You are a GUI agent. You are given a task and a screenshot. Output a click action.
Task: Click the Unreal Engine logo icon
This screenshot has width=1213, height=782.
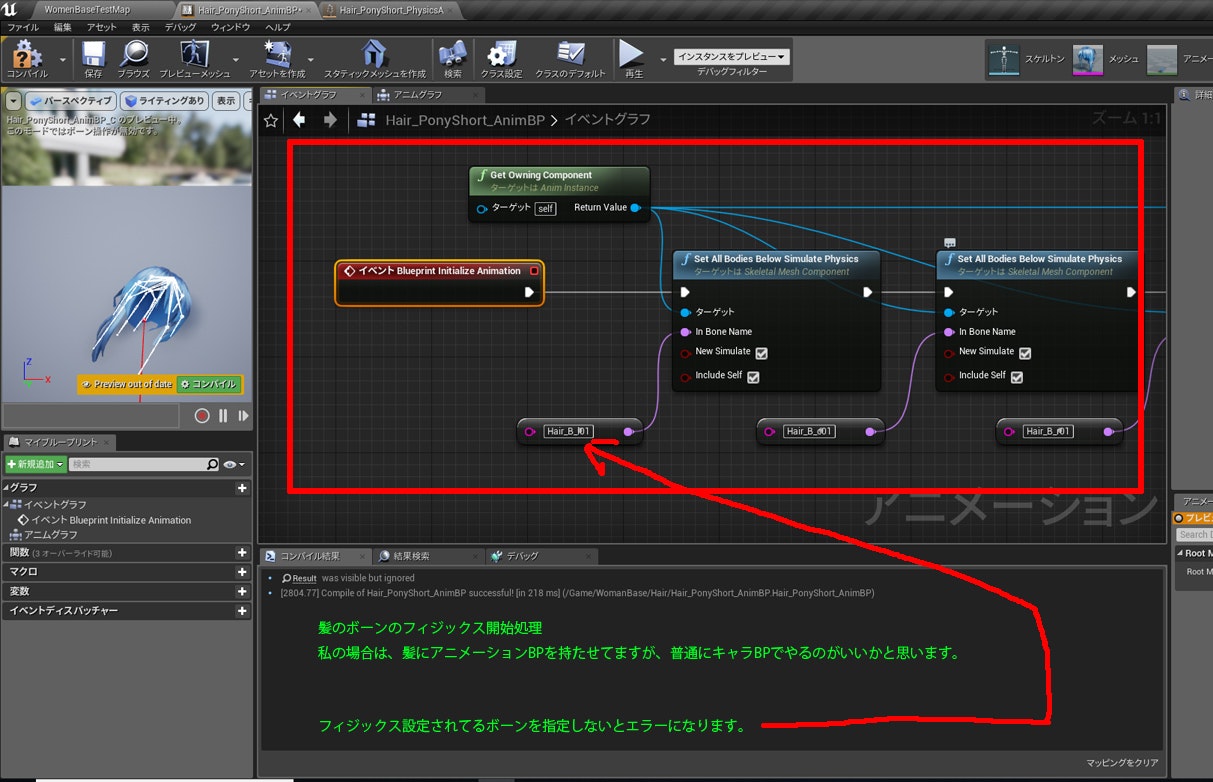10,9
